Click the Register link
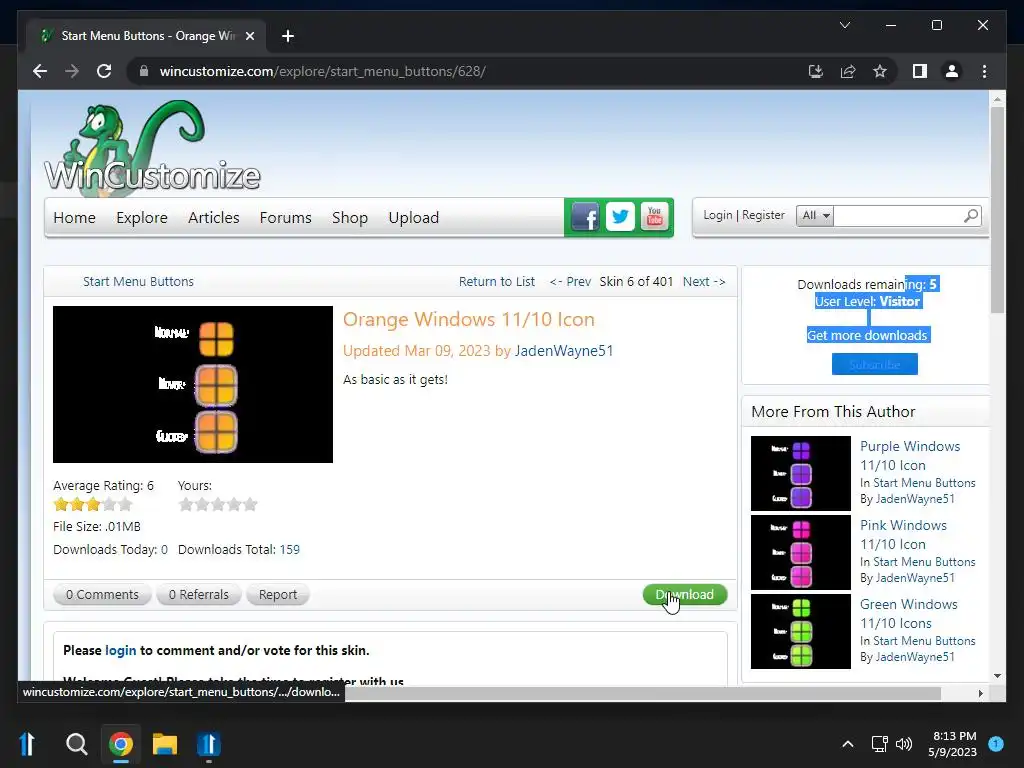The image size is (1024, 768). pos(763,215)
